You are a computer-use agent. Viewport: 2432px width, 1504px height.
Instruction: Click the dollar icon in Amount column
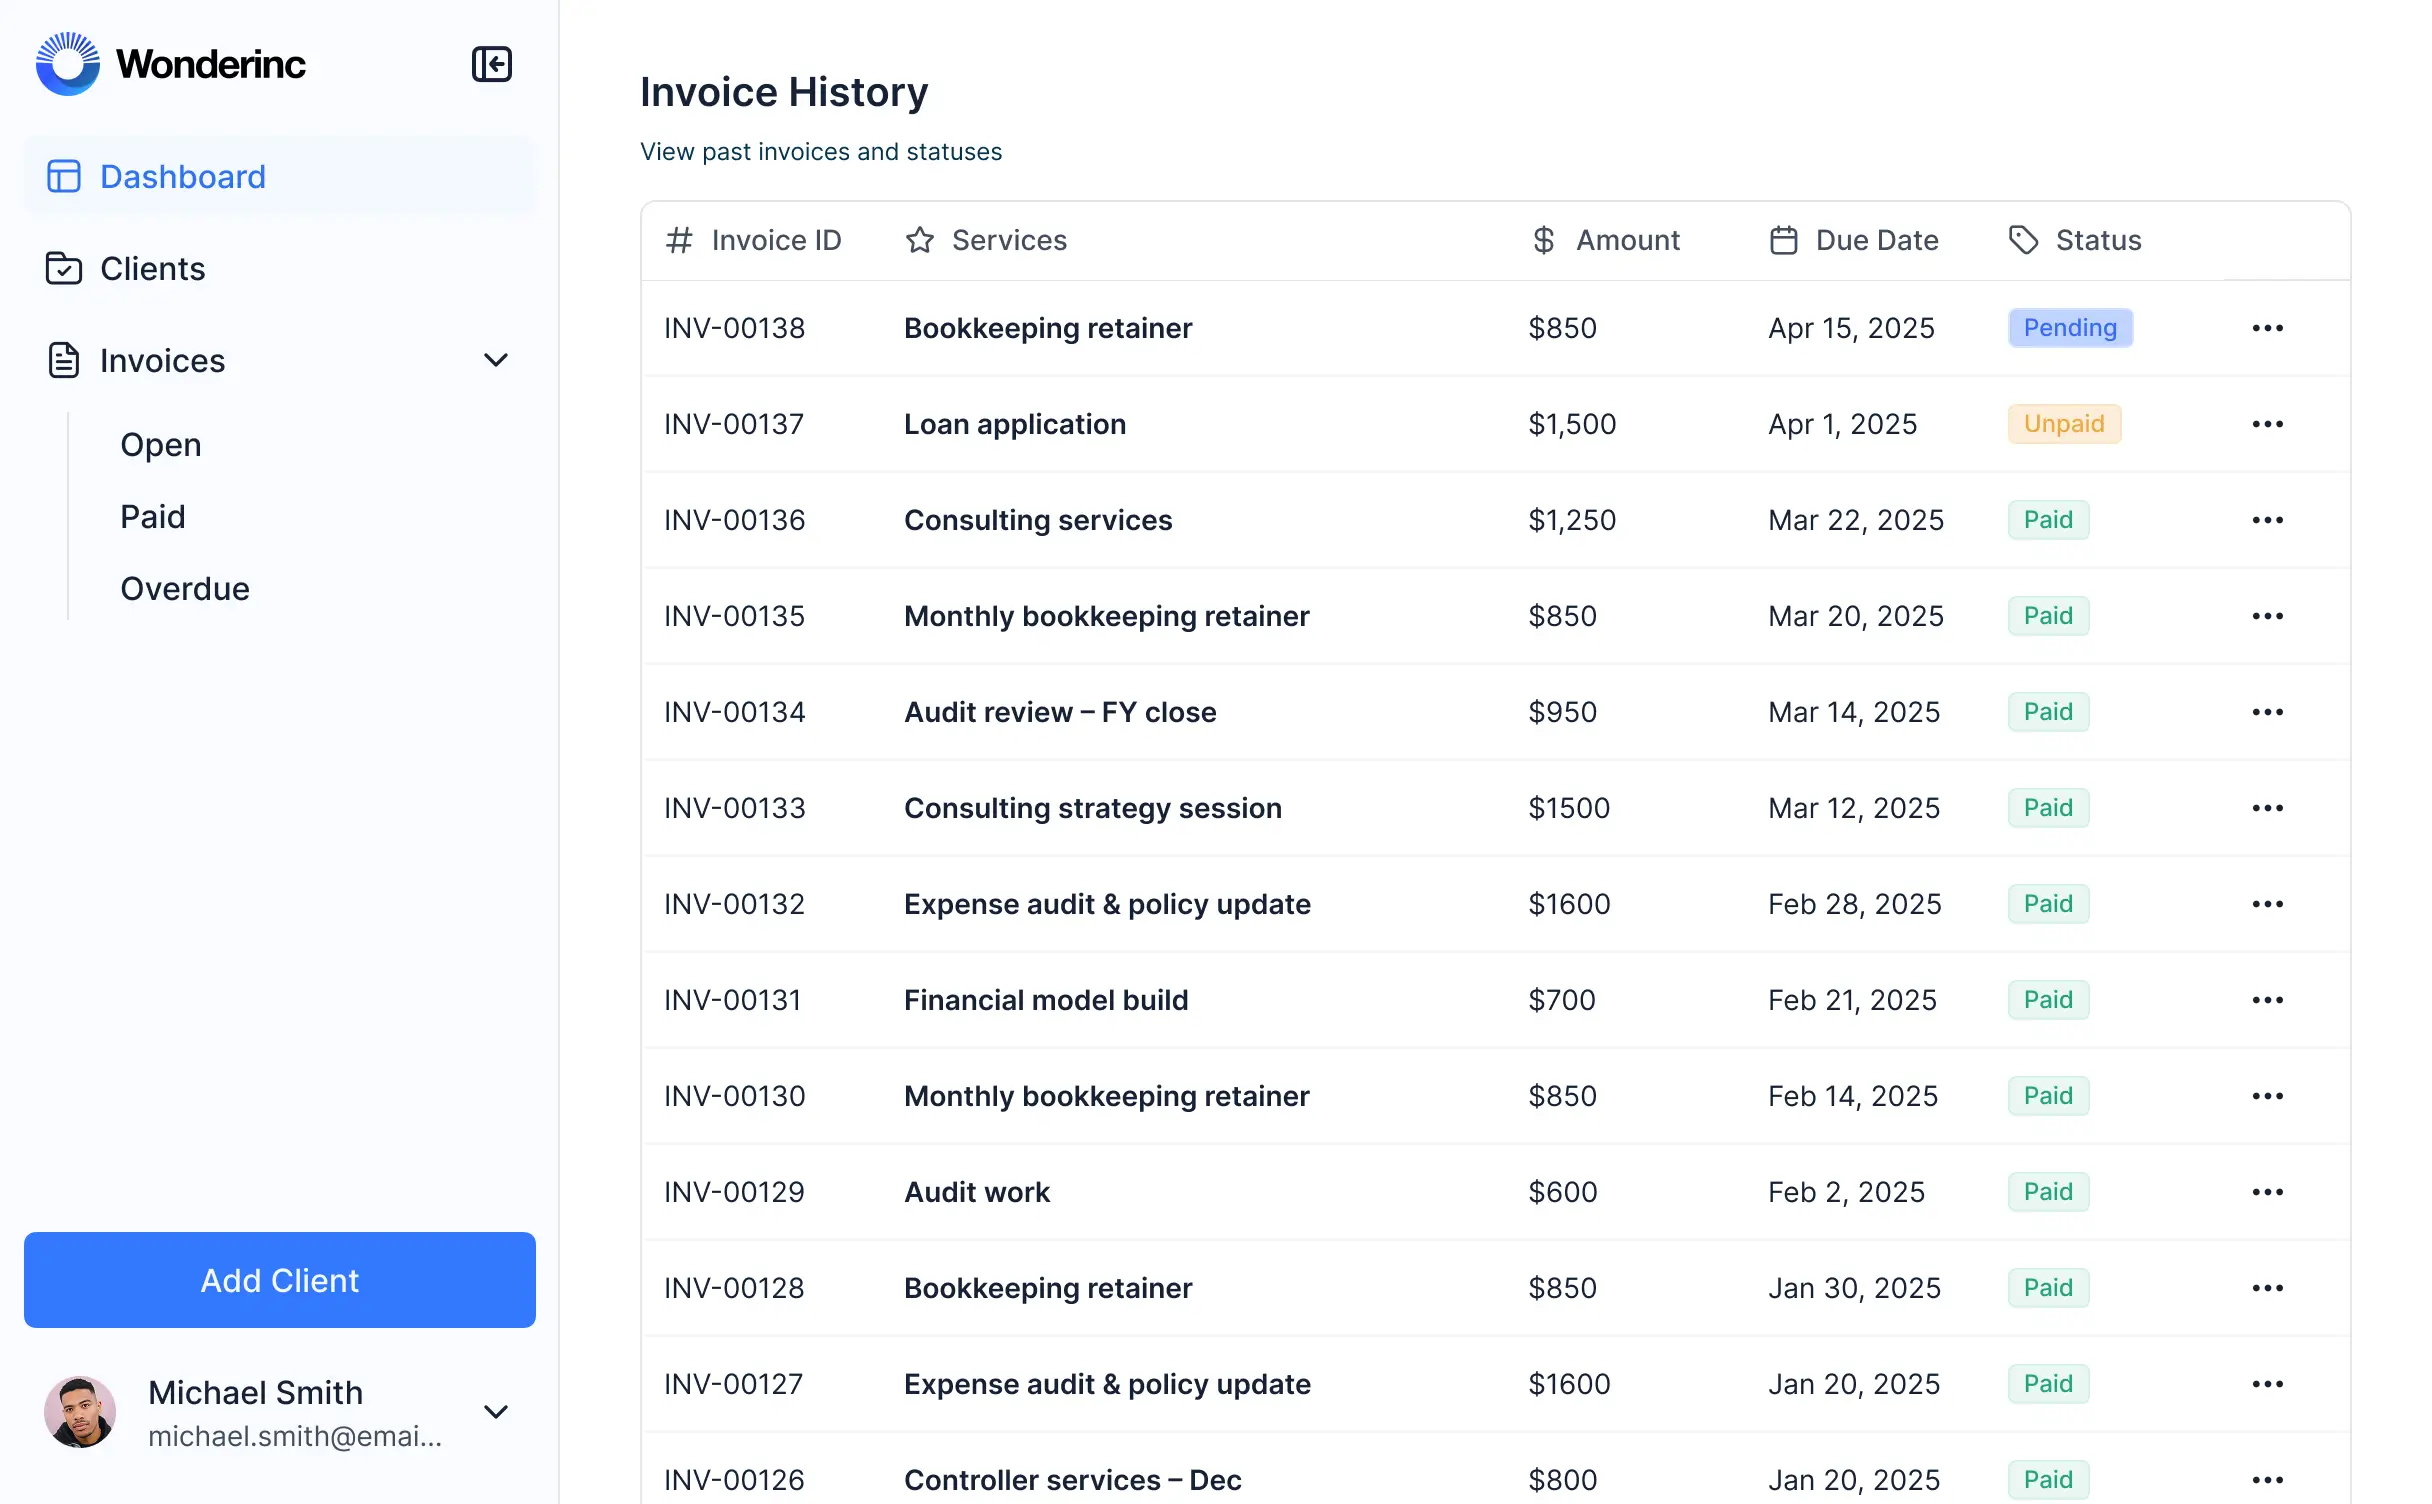coord(1542,240)
